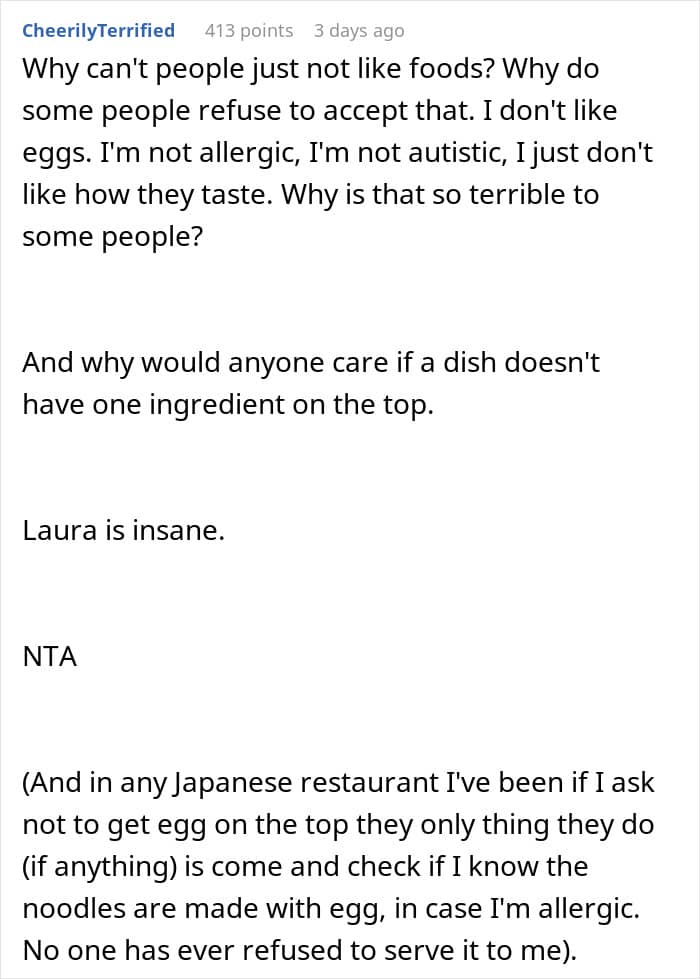This screenshot has width=700, height=979.
Task: Click the short line 'some people?'
Action: [113, 237]
